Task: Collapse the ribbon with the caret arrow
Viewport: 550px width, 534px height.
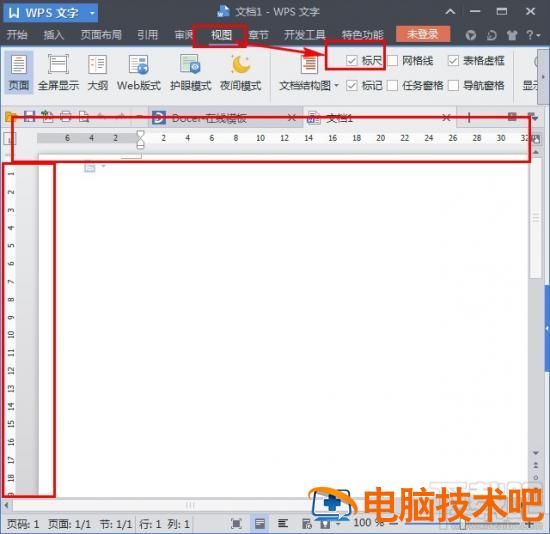Action: (x=450, y=12)
